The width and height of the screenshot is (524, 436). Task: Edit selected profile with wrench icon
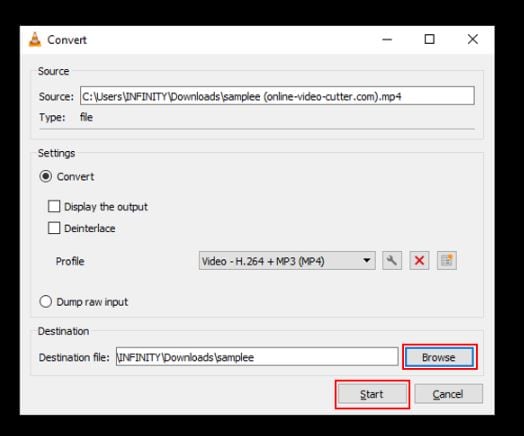point(392,260)
